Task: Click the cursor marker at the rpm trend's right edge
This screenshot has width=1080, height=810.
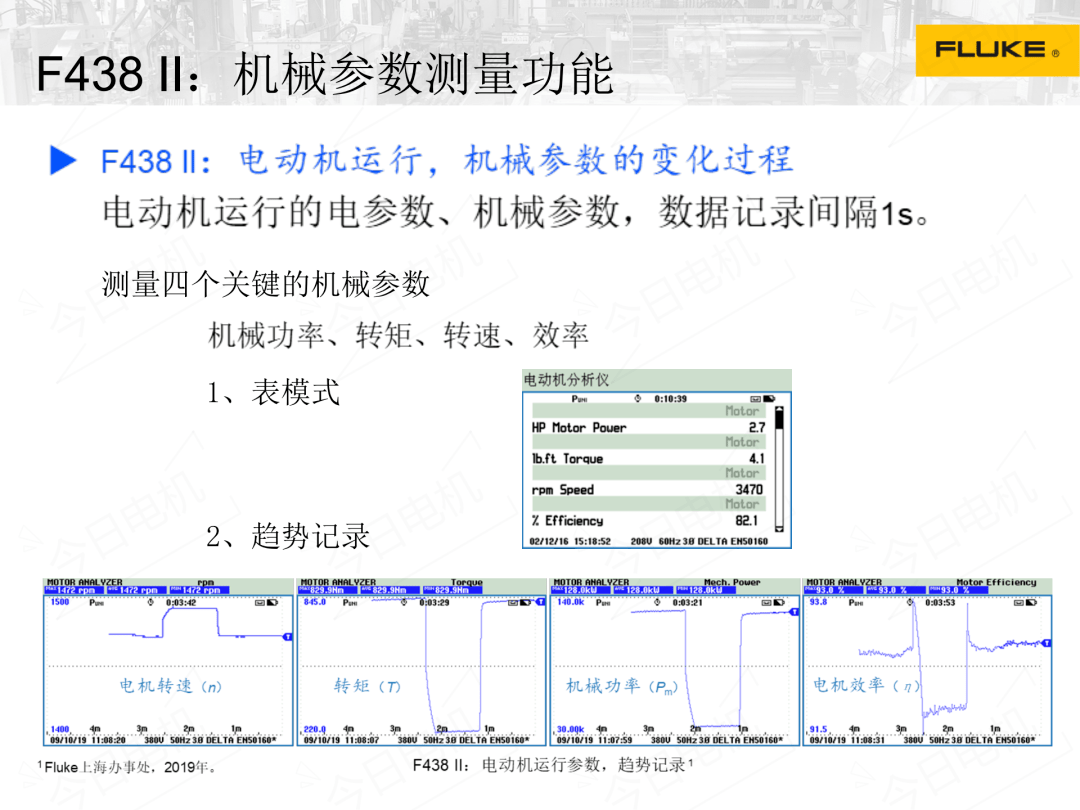Action: 288,637
